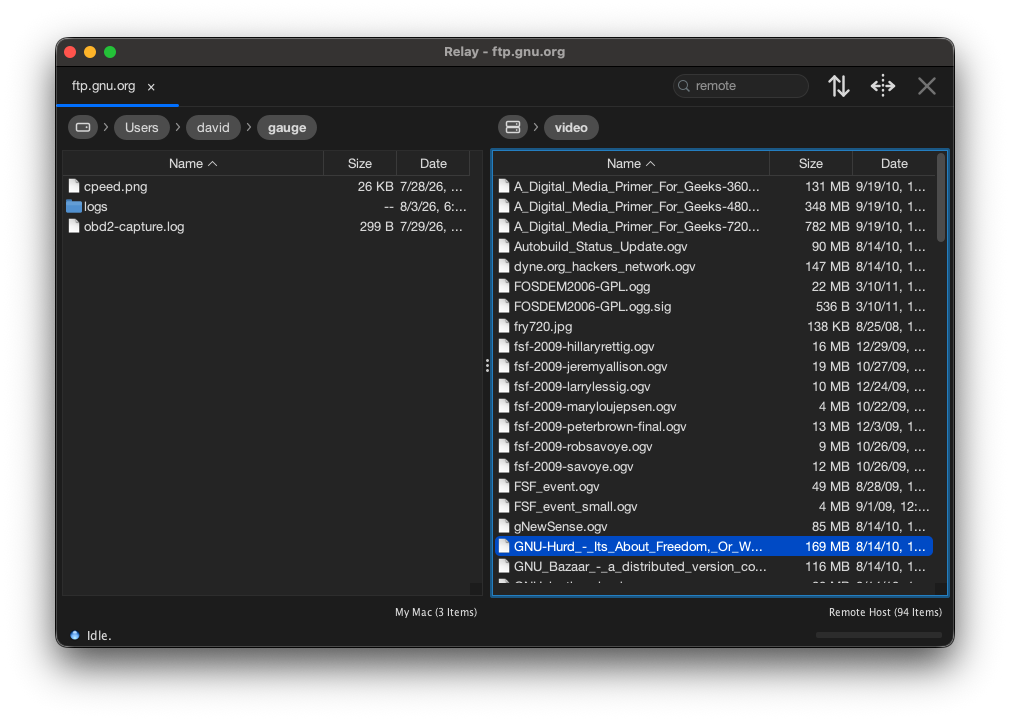The image size is (1010, 721).
Task: Select cpeed.png file icon
Action: [74, 186]
